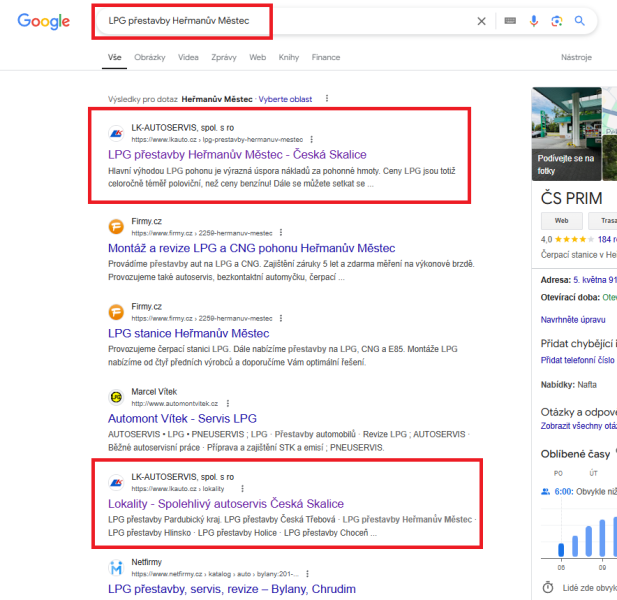Open the on-screen keyboard icon

[x=510, y=20]
